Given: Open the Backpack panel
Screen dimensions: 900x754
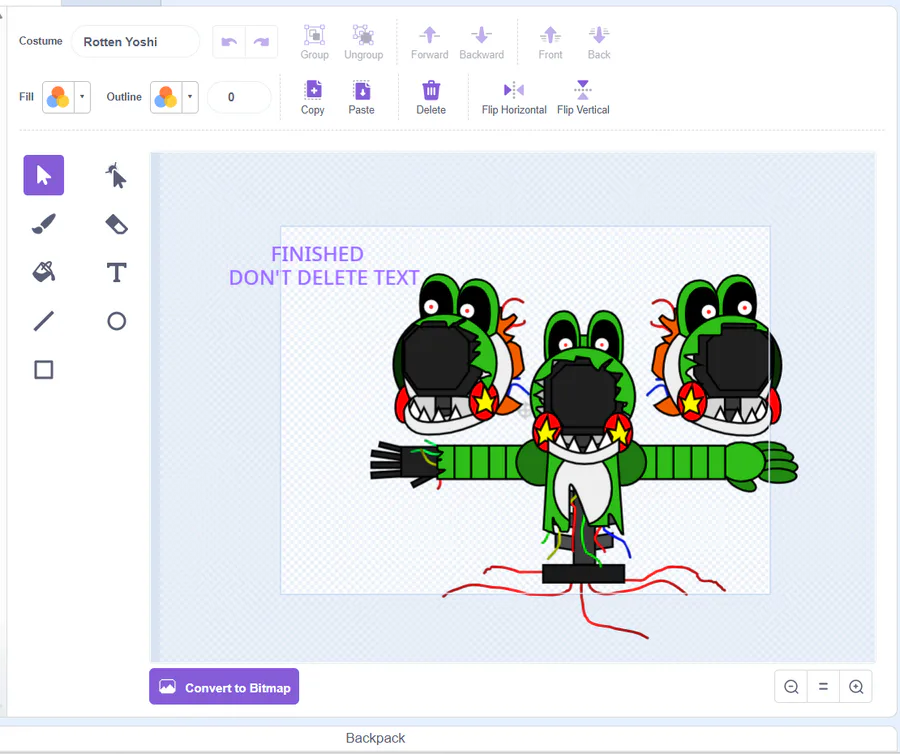Looking at the screenshot, I should [x=375, y=738].
